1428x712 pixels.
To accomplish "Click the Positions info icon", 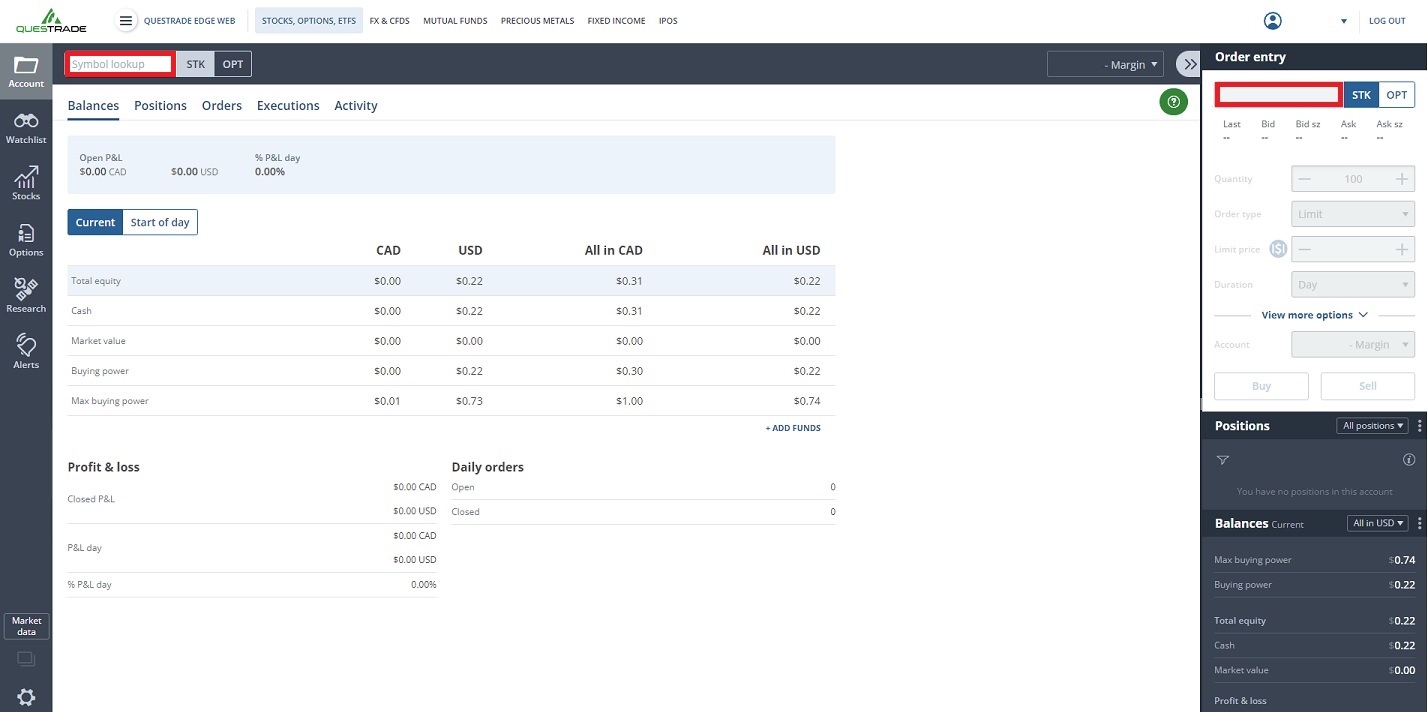I will [1409, 460].
